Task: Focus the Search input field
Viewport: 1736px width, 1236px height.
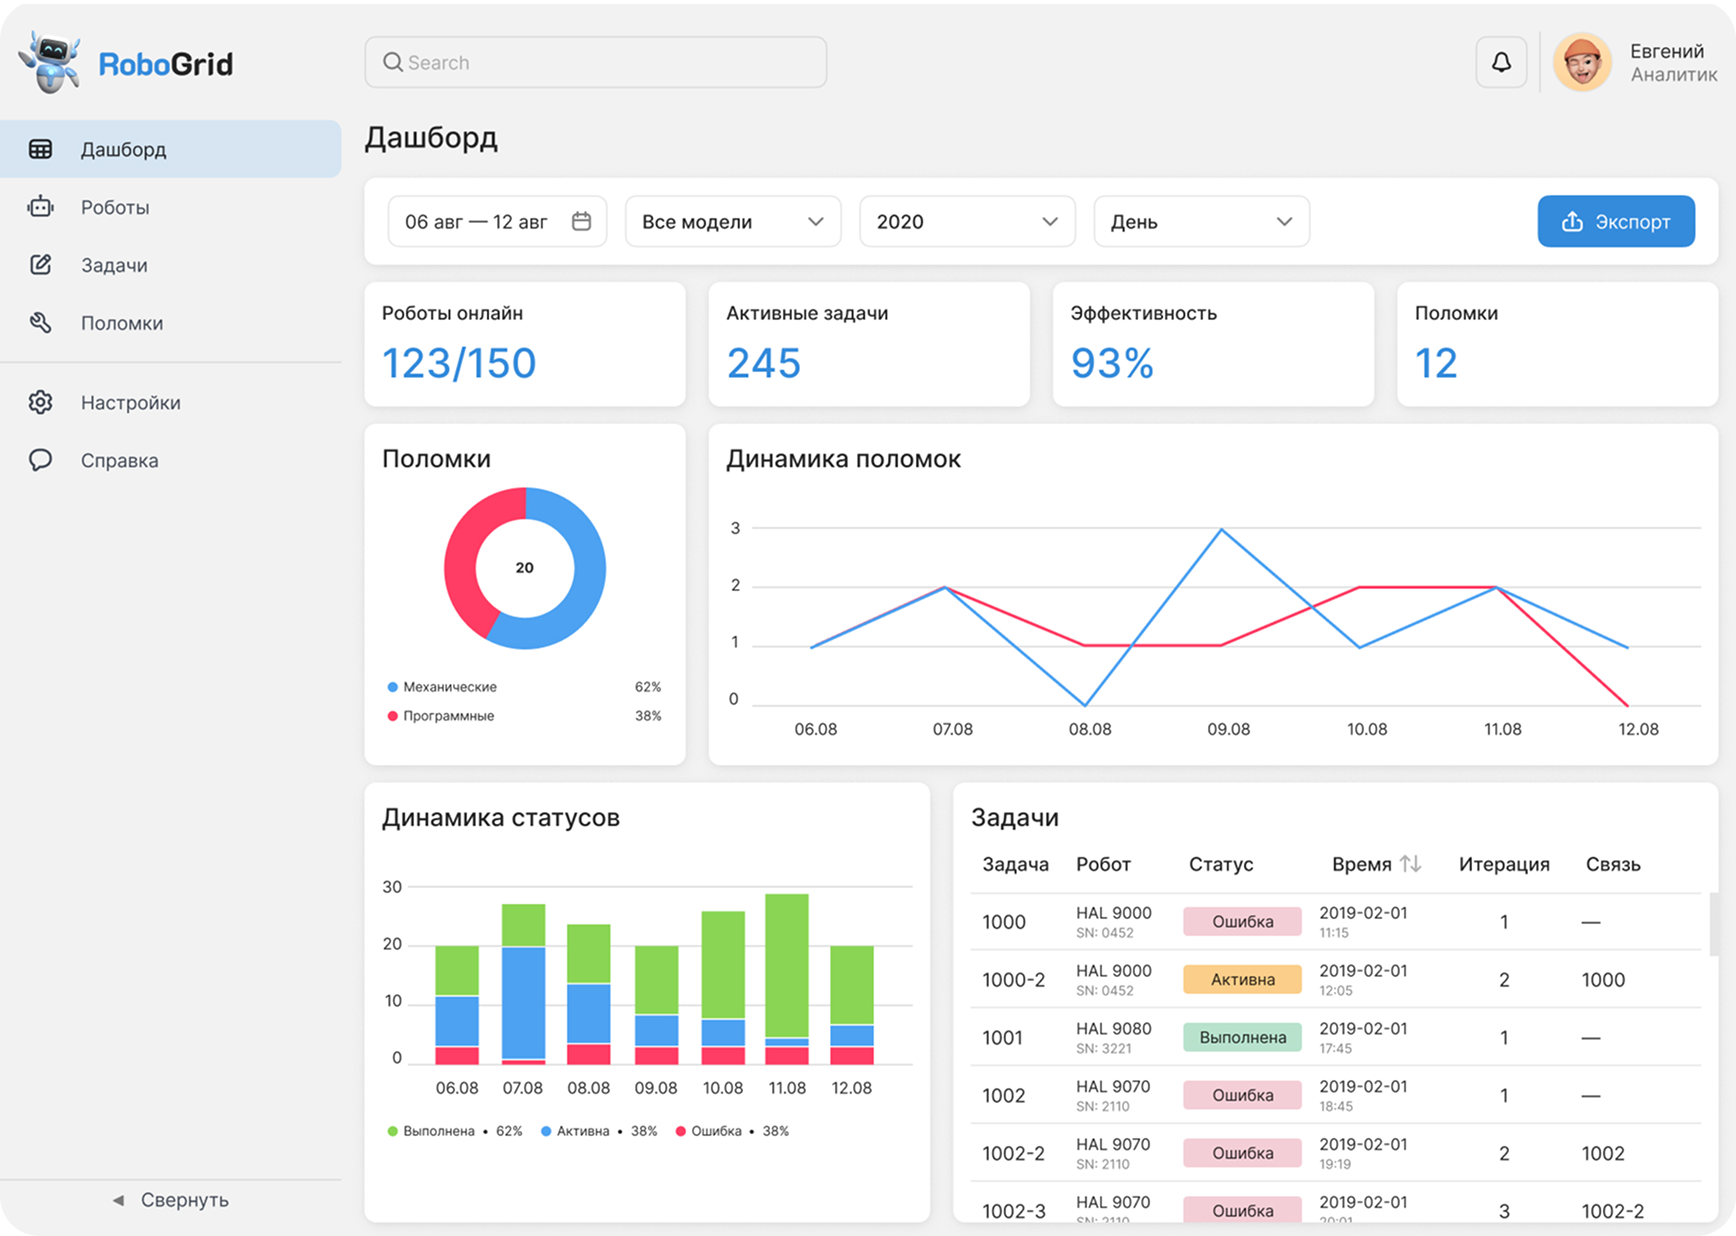Action: (596, 62)
